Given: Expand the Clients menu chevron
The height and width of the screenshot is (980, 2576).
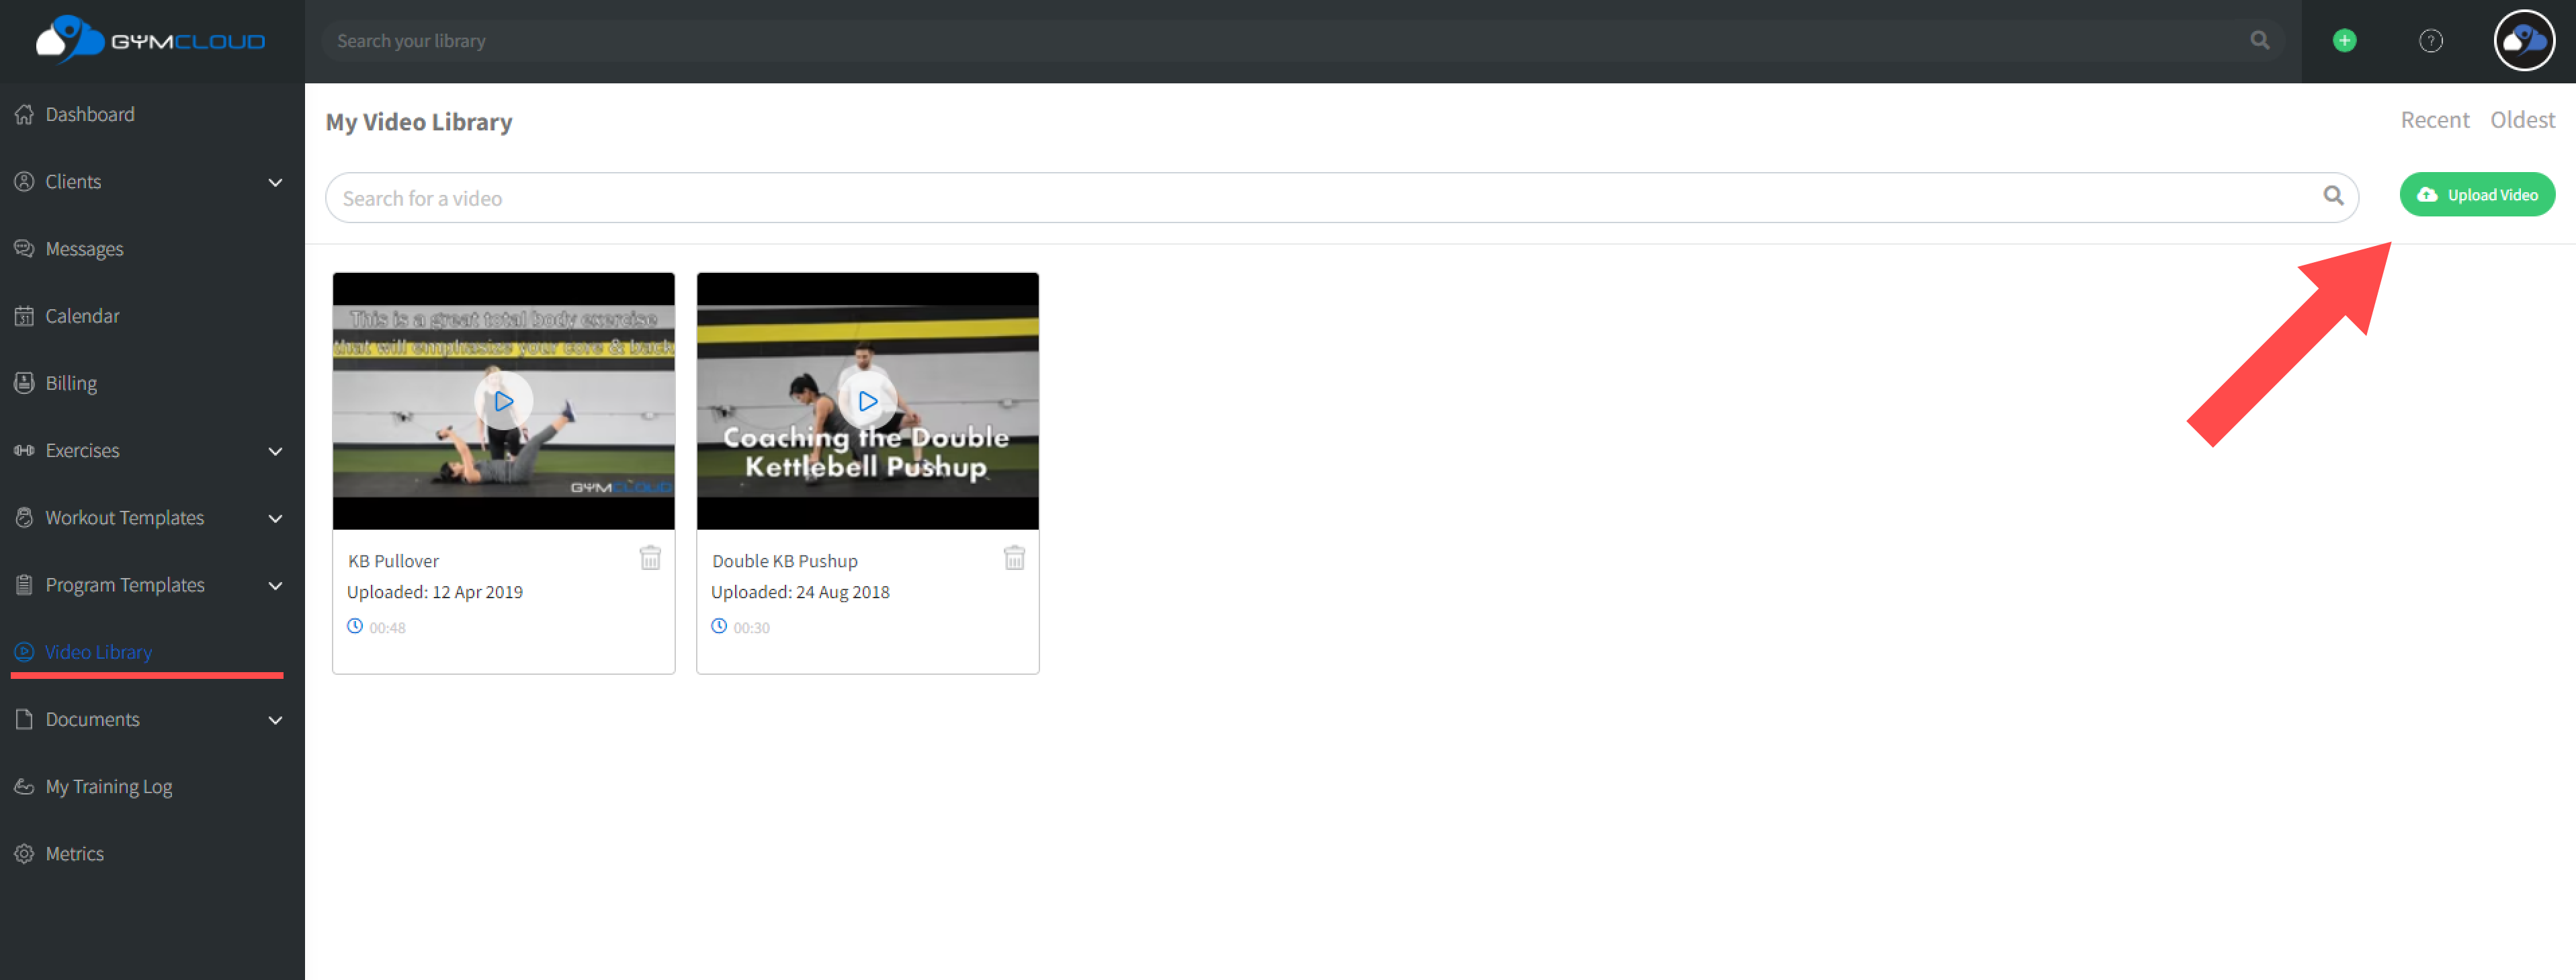Looking at the screenshot, I should 275,183.
